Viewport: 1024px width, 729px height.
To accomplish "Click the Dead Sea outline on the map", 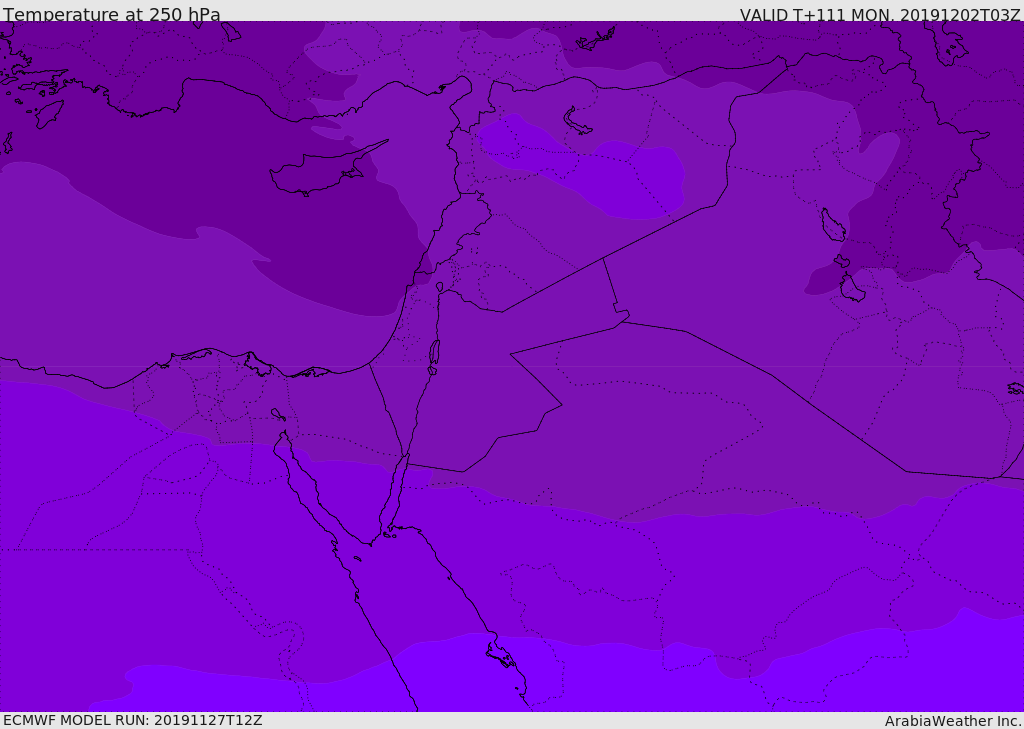I will (x=434, y=354).
